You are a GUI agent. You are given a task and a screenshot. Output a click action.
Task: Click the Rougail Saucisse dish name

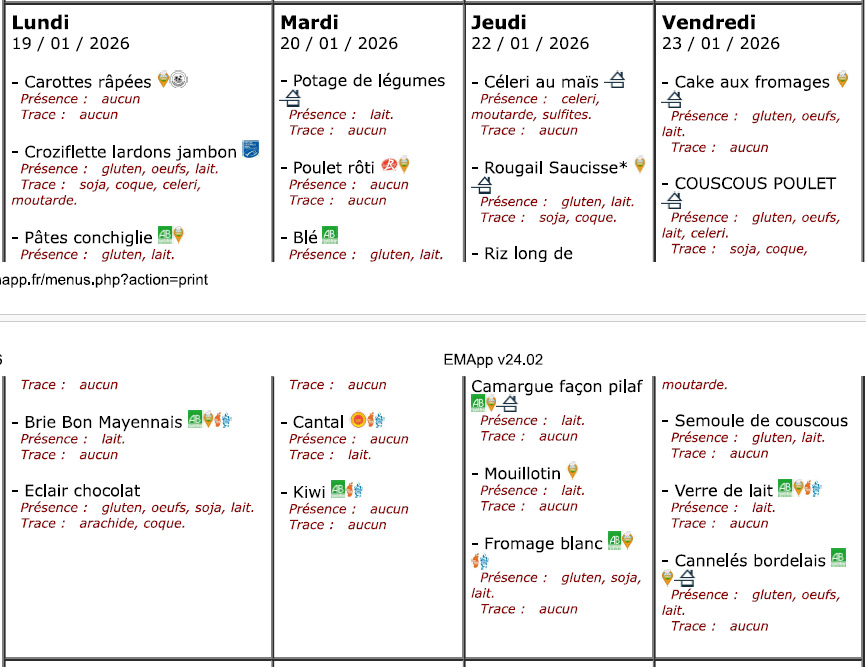point(555,167)
